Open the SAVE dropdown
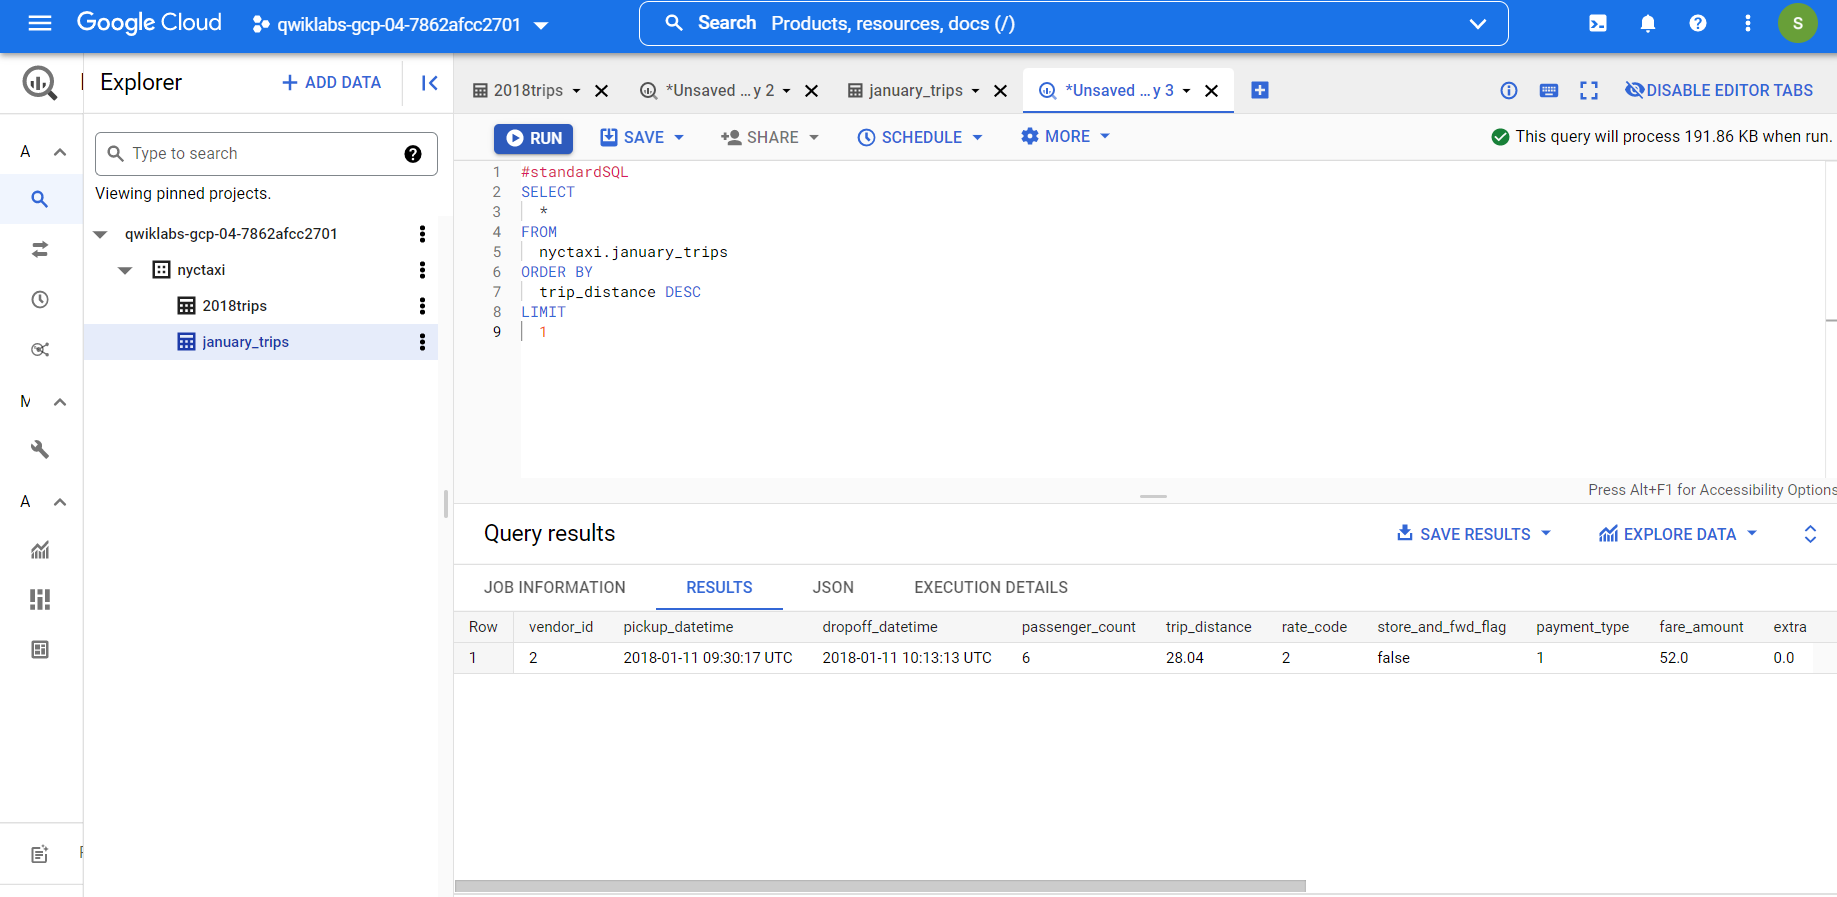Viewport: 1837px width, 897px height. [642, 137]
